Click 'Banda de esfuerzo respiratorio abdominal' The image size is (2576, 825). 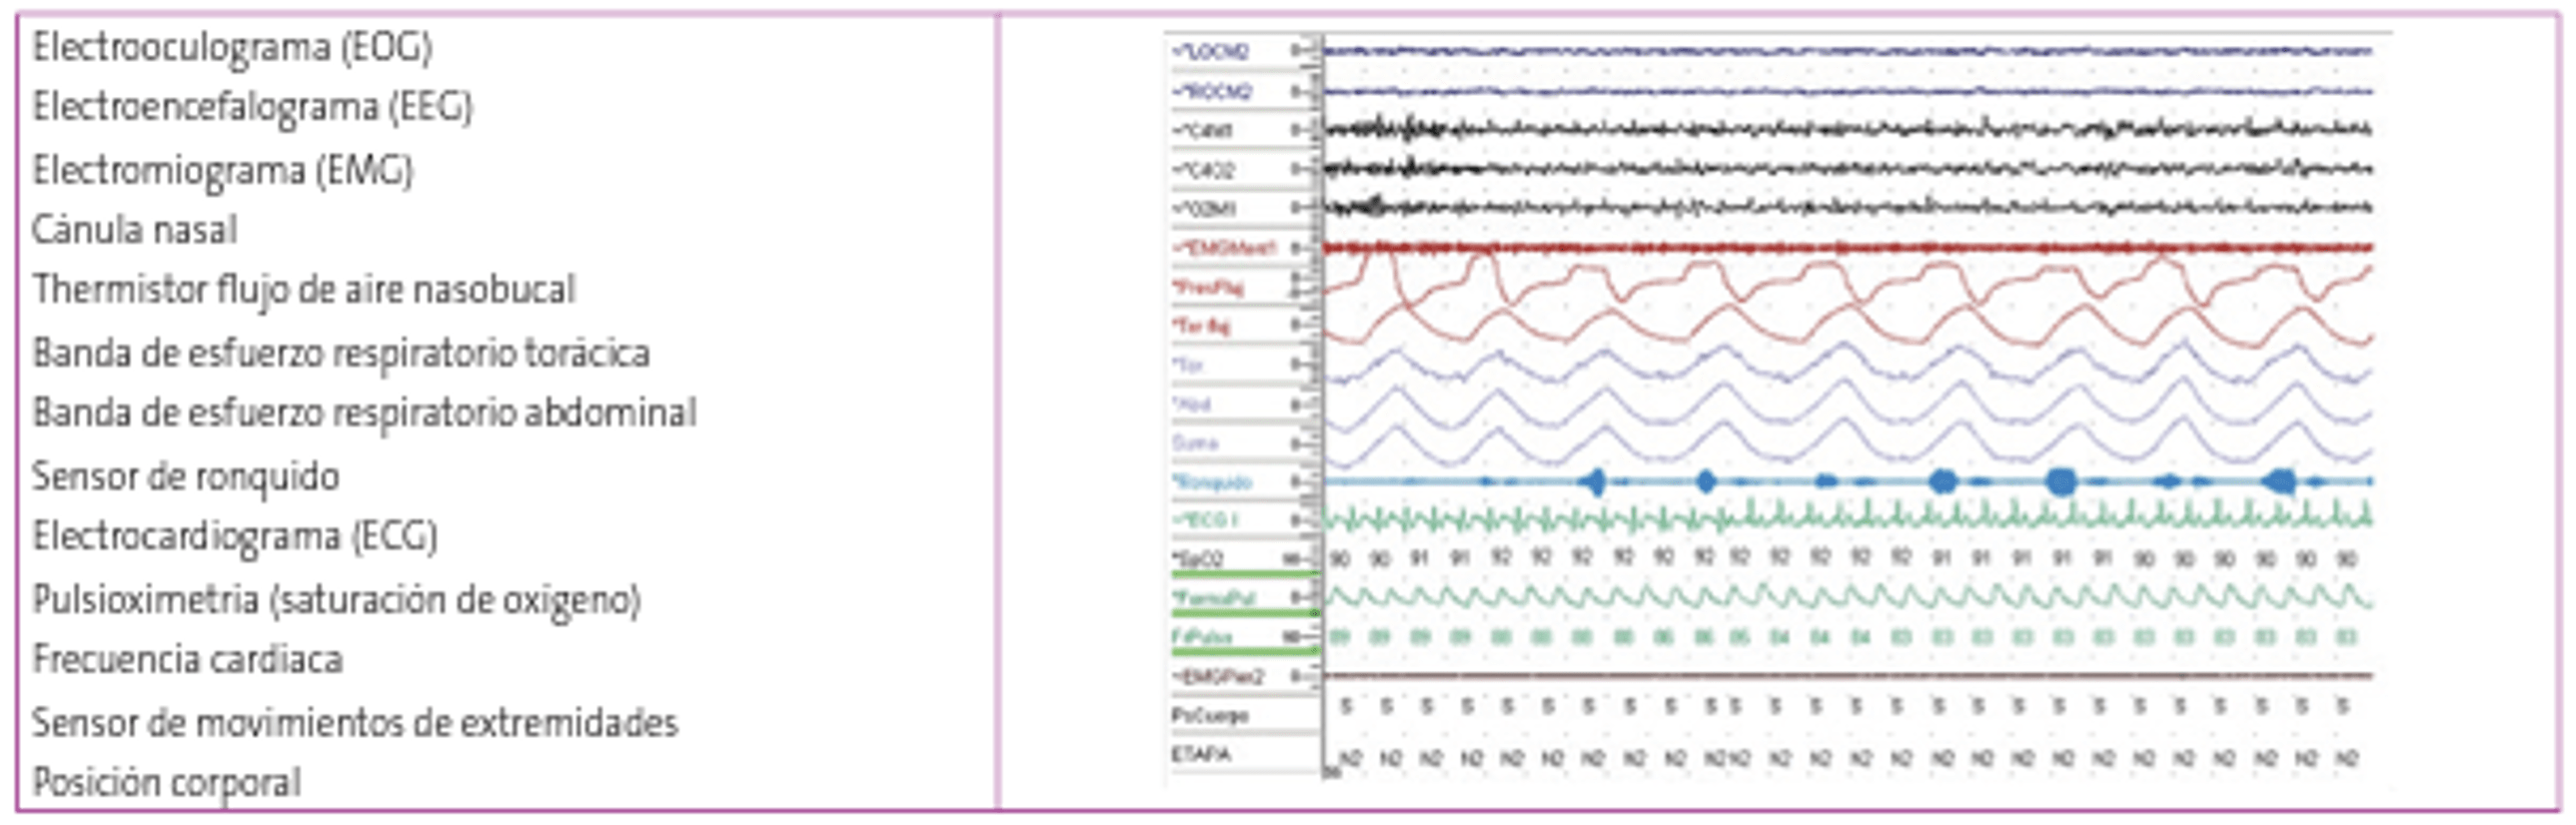click(x=364, y=413)
